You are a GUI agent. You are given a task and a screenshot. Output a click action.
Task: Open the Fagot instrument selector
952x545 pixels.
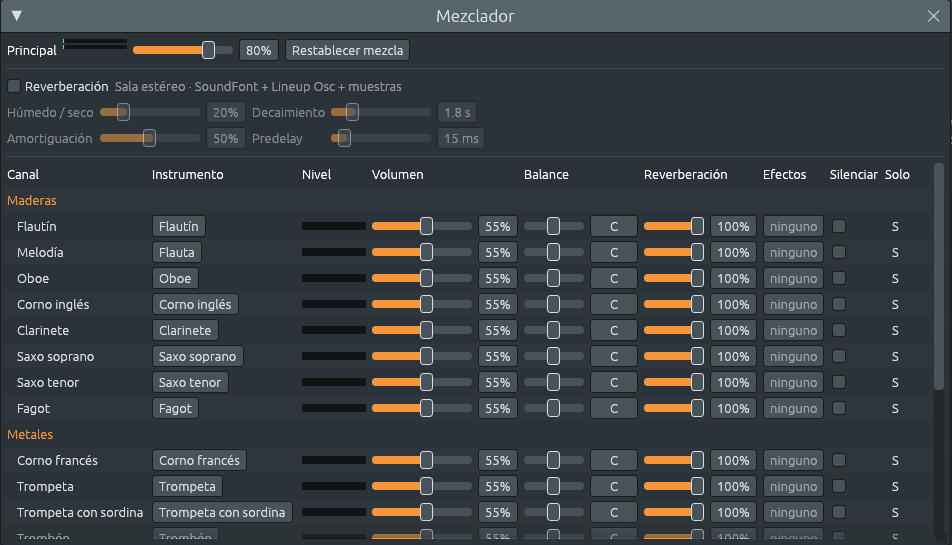[175, 409]
